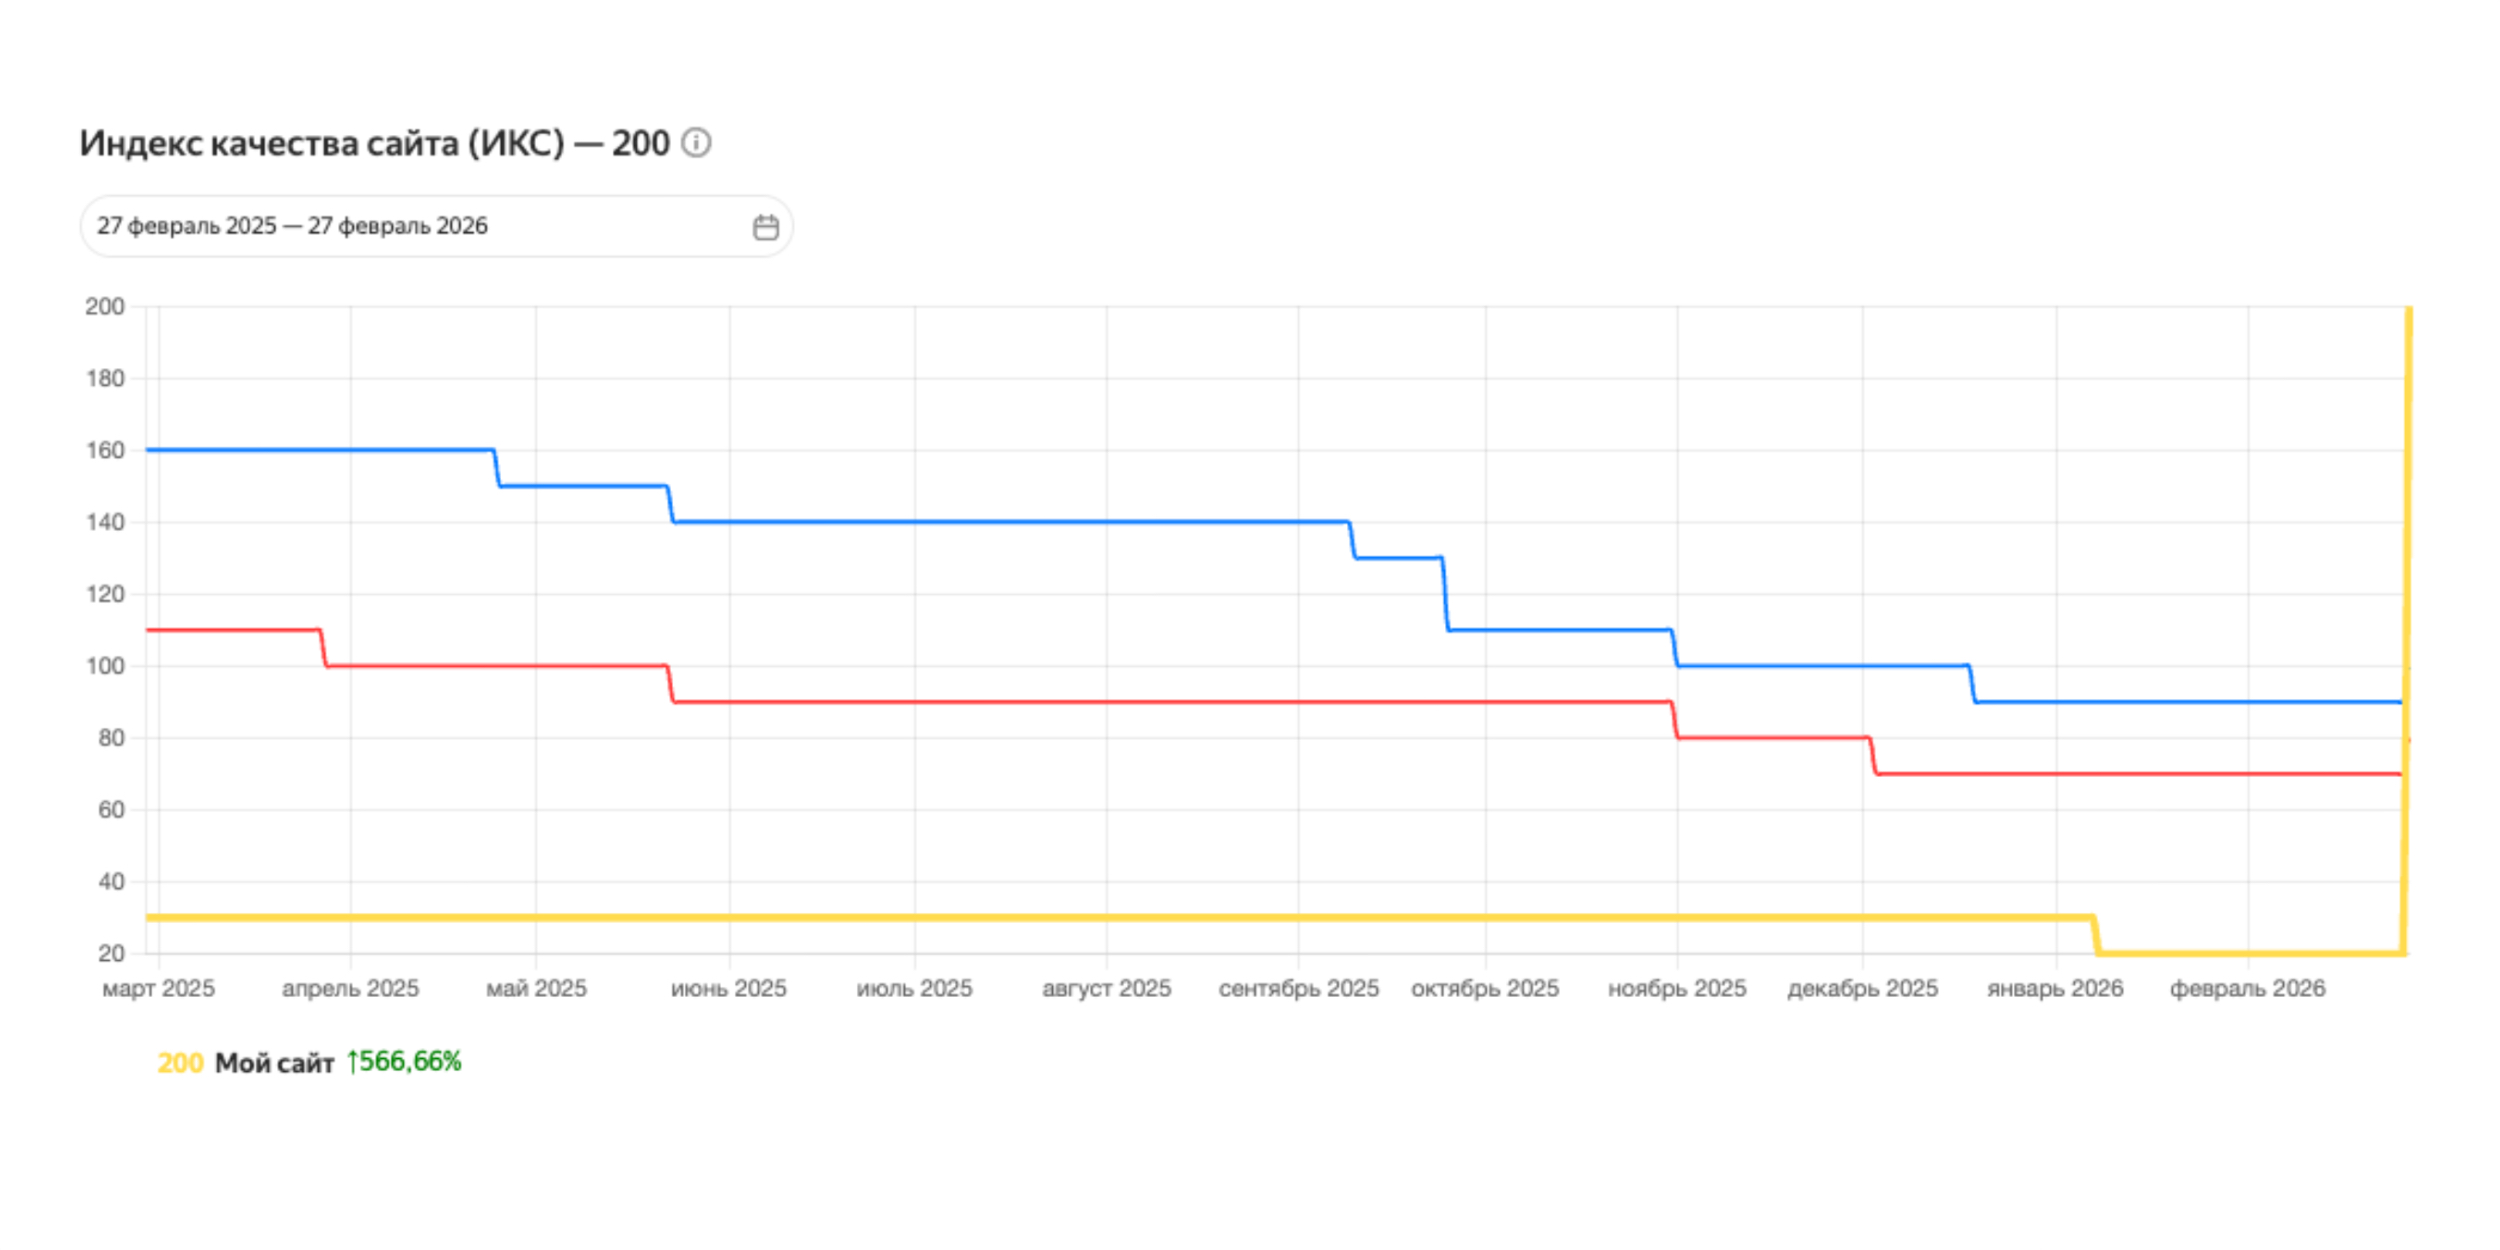Click the red competitor line on the chart
The image size is (2500, 1250).
tap(1000, 702)
